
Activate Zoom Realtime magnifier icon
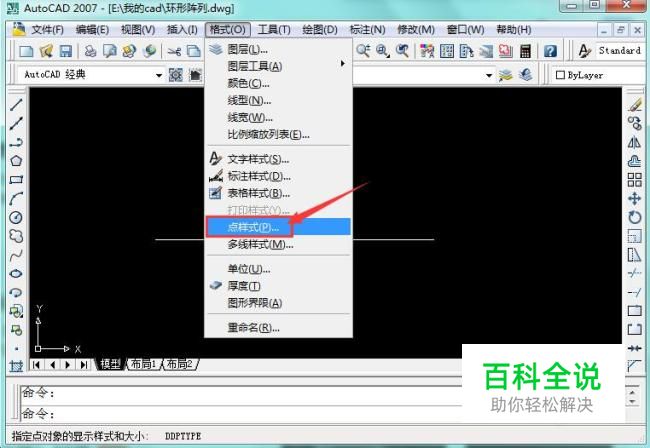(x=364, y=51)
